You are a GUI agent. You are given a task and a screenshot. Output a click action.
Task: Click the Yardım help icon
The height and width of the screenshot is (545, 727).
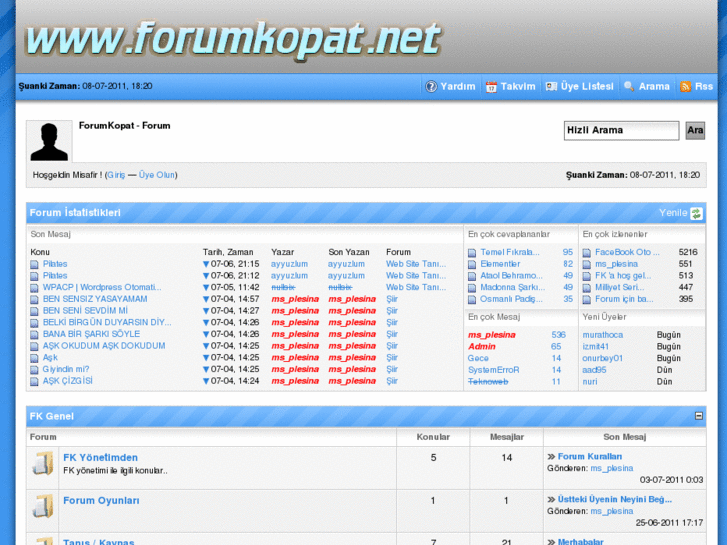431,87
